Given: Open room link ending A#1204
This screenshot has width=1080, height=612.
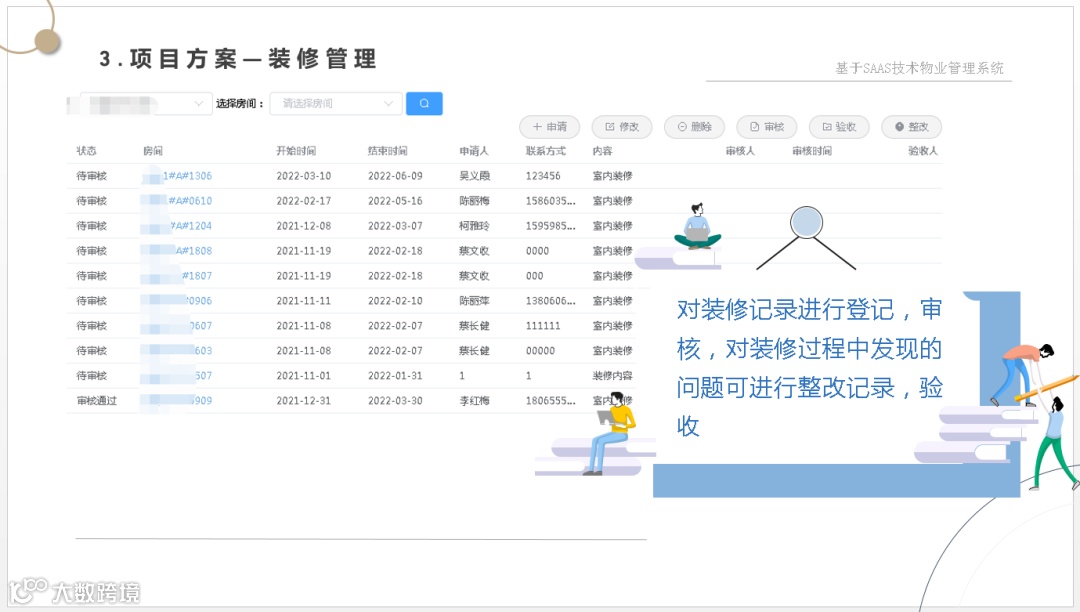Looking at the screenshot, I should point(191,226).
